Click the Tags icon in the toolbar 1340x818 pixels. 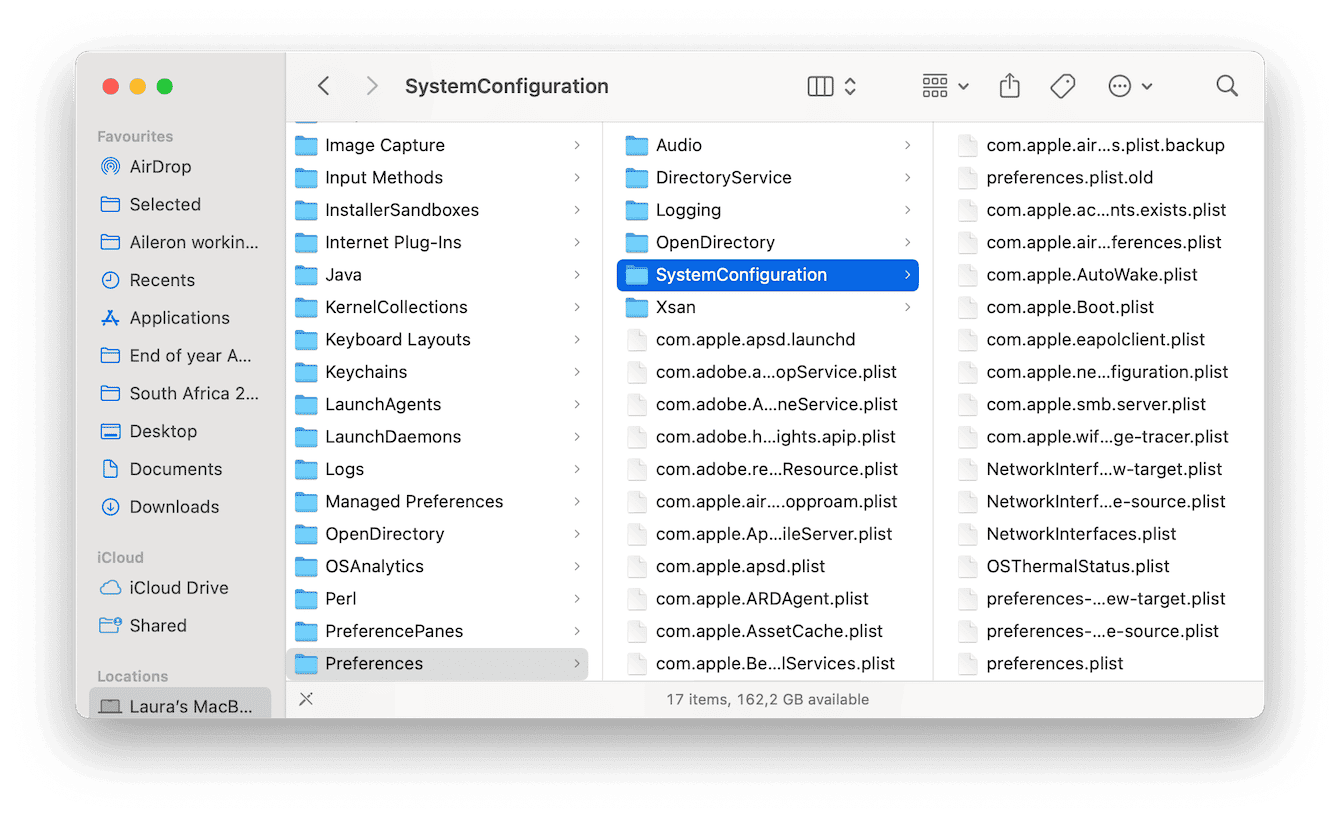(1062, 86)
